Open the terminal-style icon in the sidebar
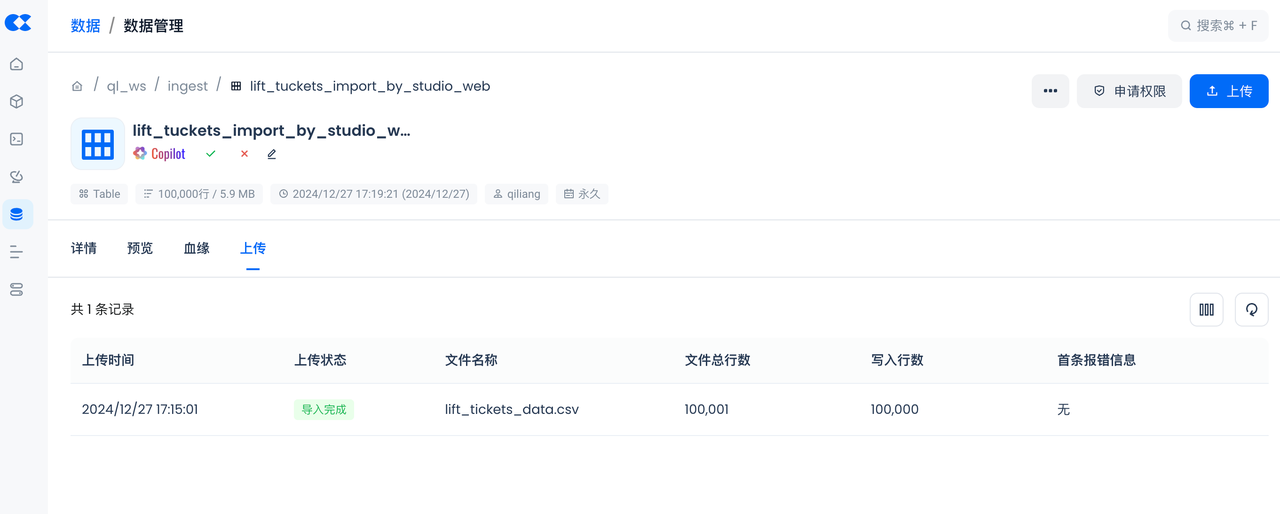 pos(16,139)
